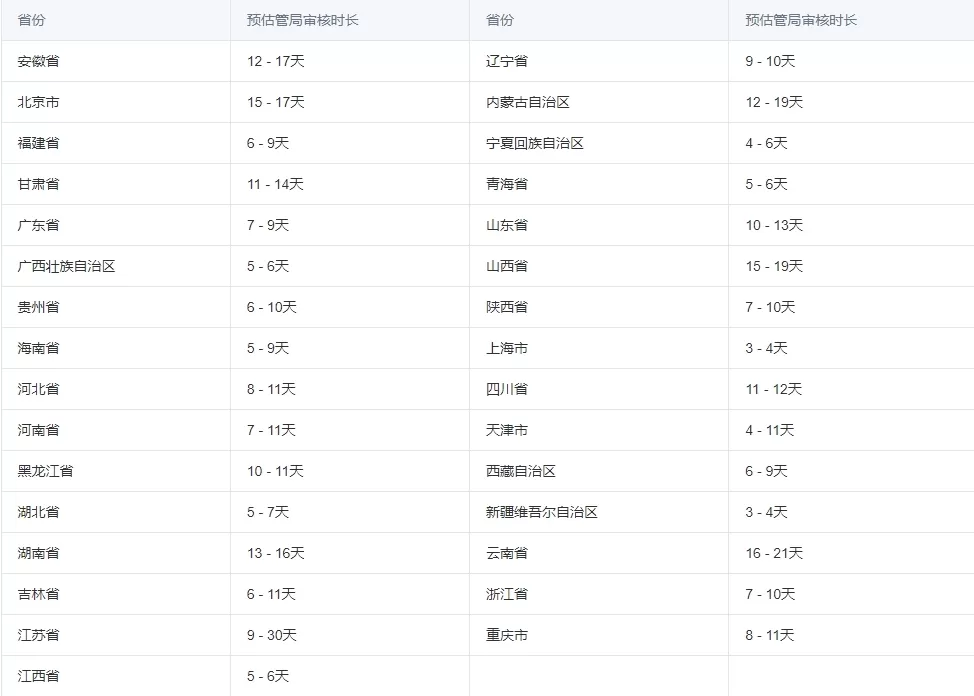Image resolution: width=974 pixels, height=696 pixels.
Task: Select the 13 - 16天 value for 湖南省
Action: (276, 553)
